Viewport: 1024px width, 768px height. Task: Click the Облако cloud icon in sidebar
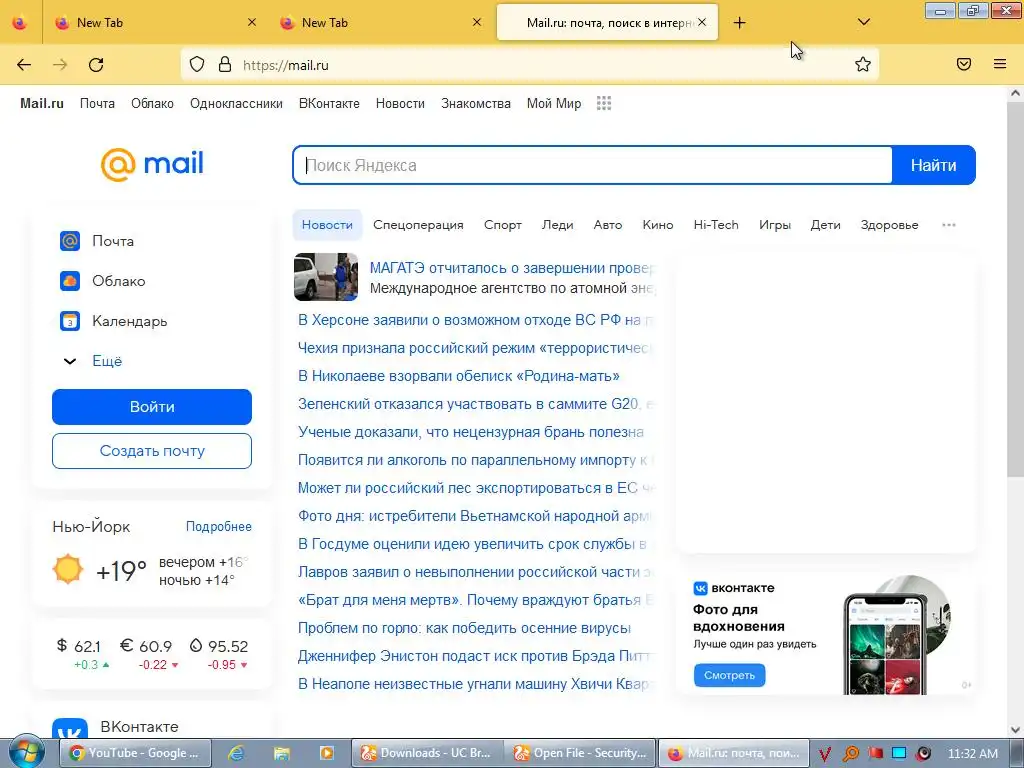[70, 281]
